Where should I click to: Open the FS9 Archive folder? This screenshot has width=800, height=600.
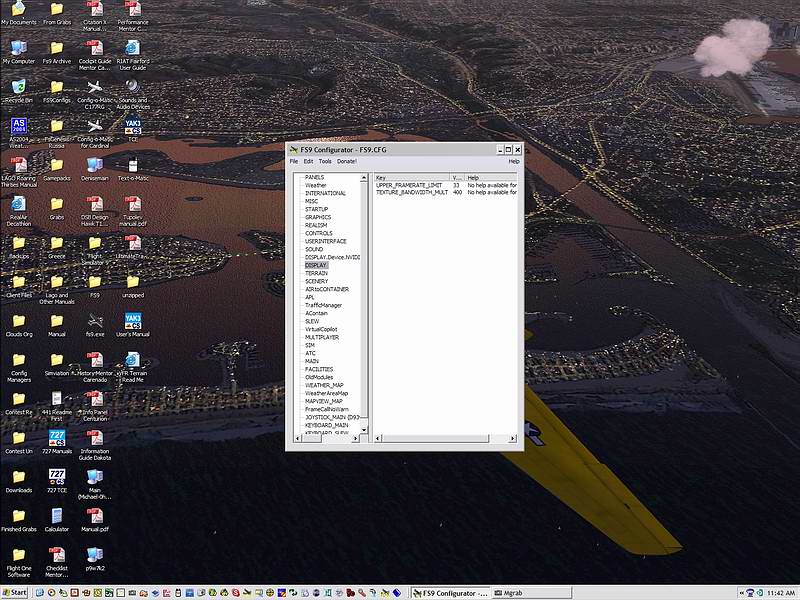[x=57, y=48]
